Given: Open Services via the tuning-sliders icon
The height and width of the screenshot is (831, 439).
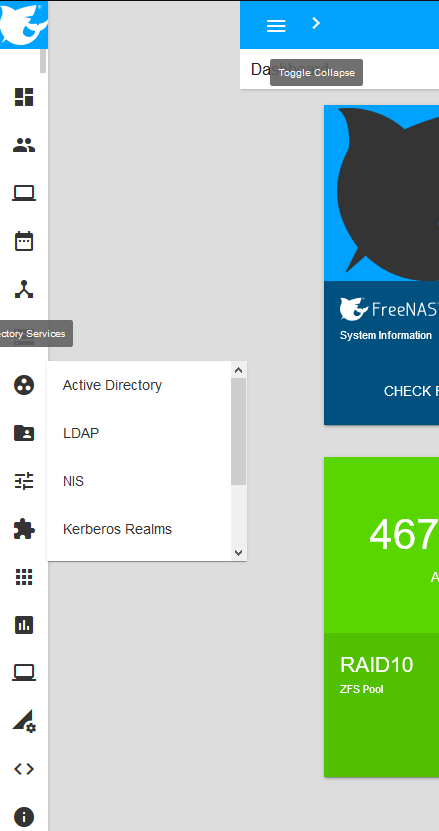Looking at the screenshot, I should coord(24,481).
